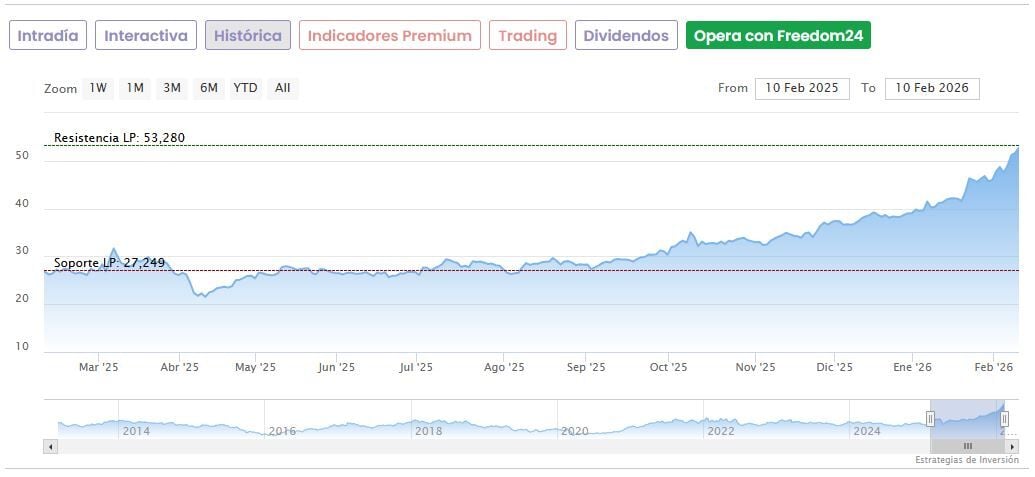Image resolution: width=1035 pixels, height=477 pixels.
Task: Select the 3M zoom range
Action: (x=172, y=88)
